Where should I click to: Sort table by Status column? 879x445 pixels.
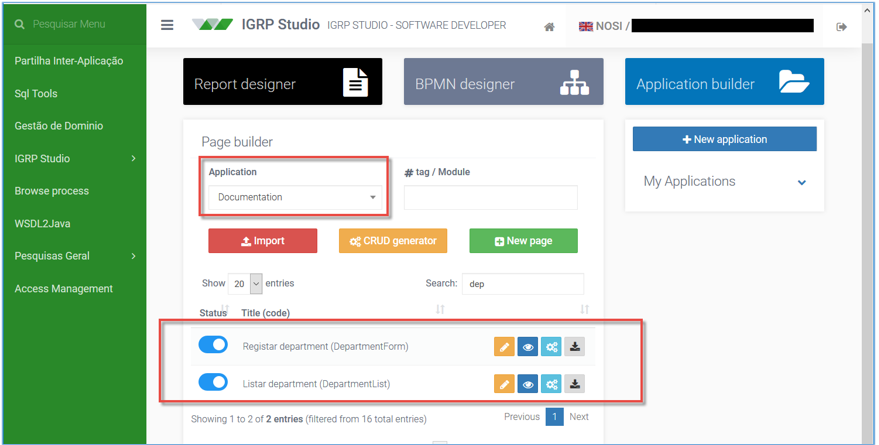213,313
